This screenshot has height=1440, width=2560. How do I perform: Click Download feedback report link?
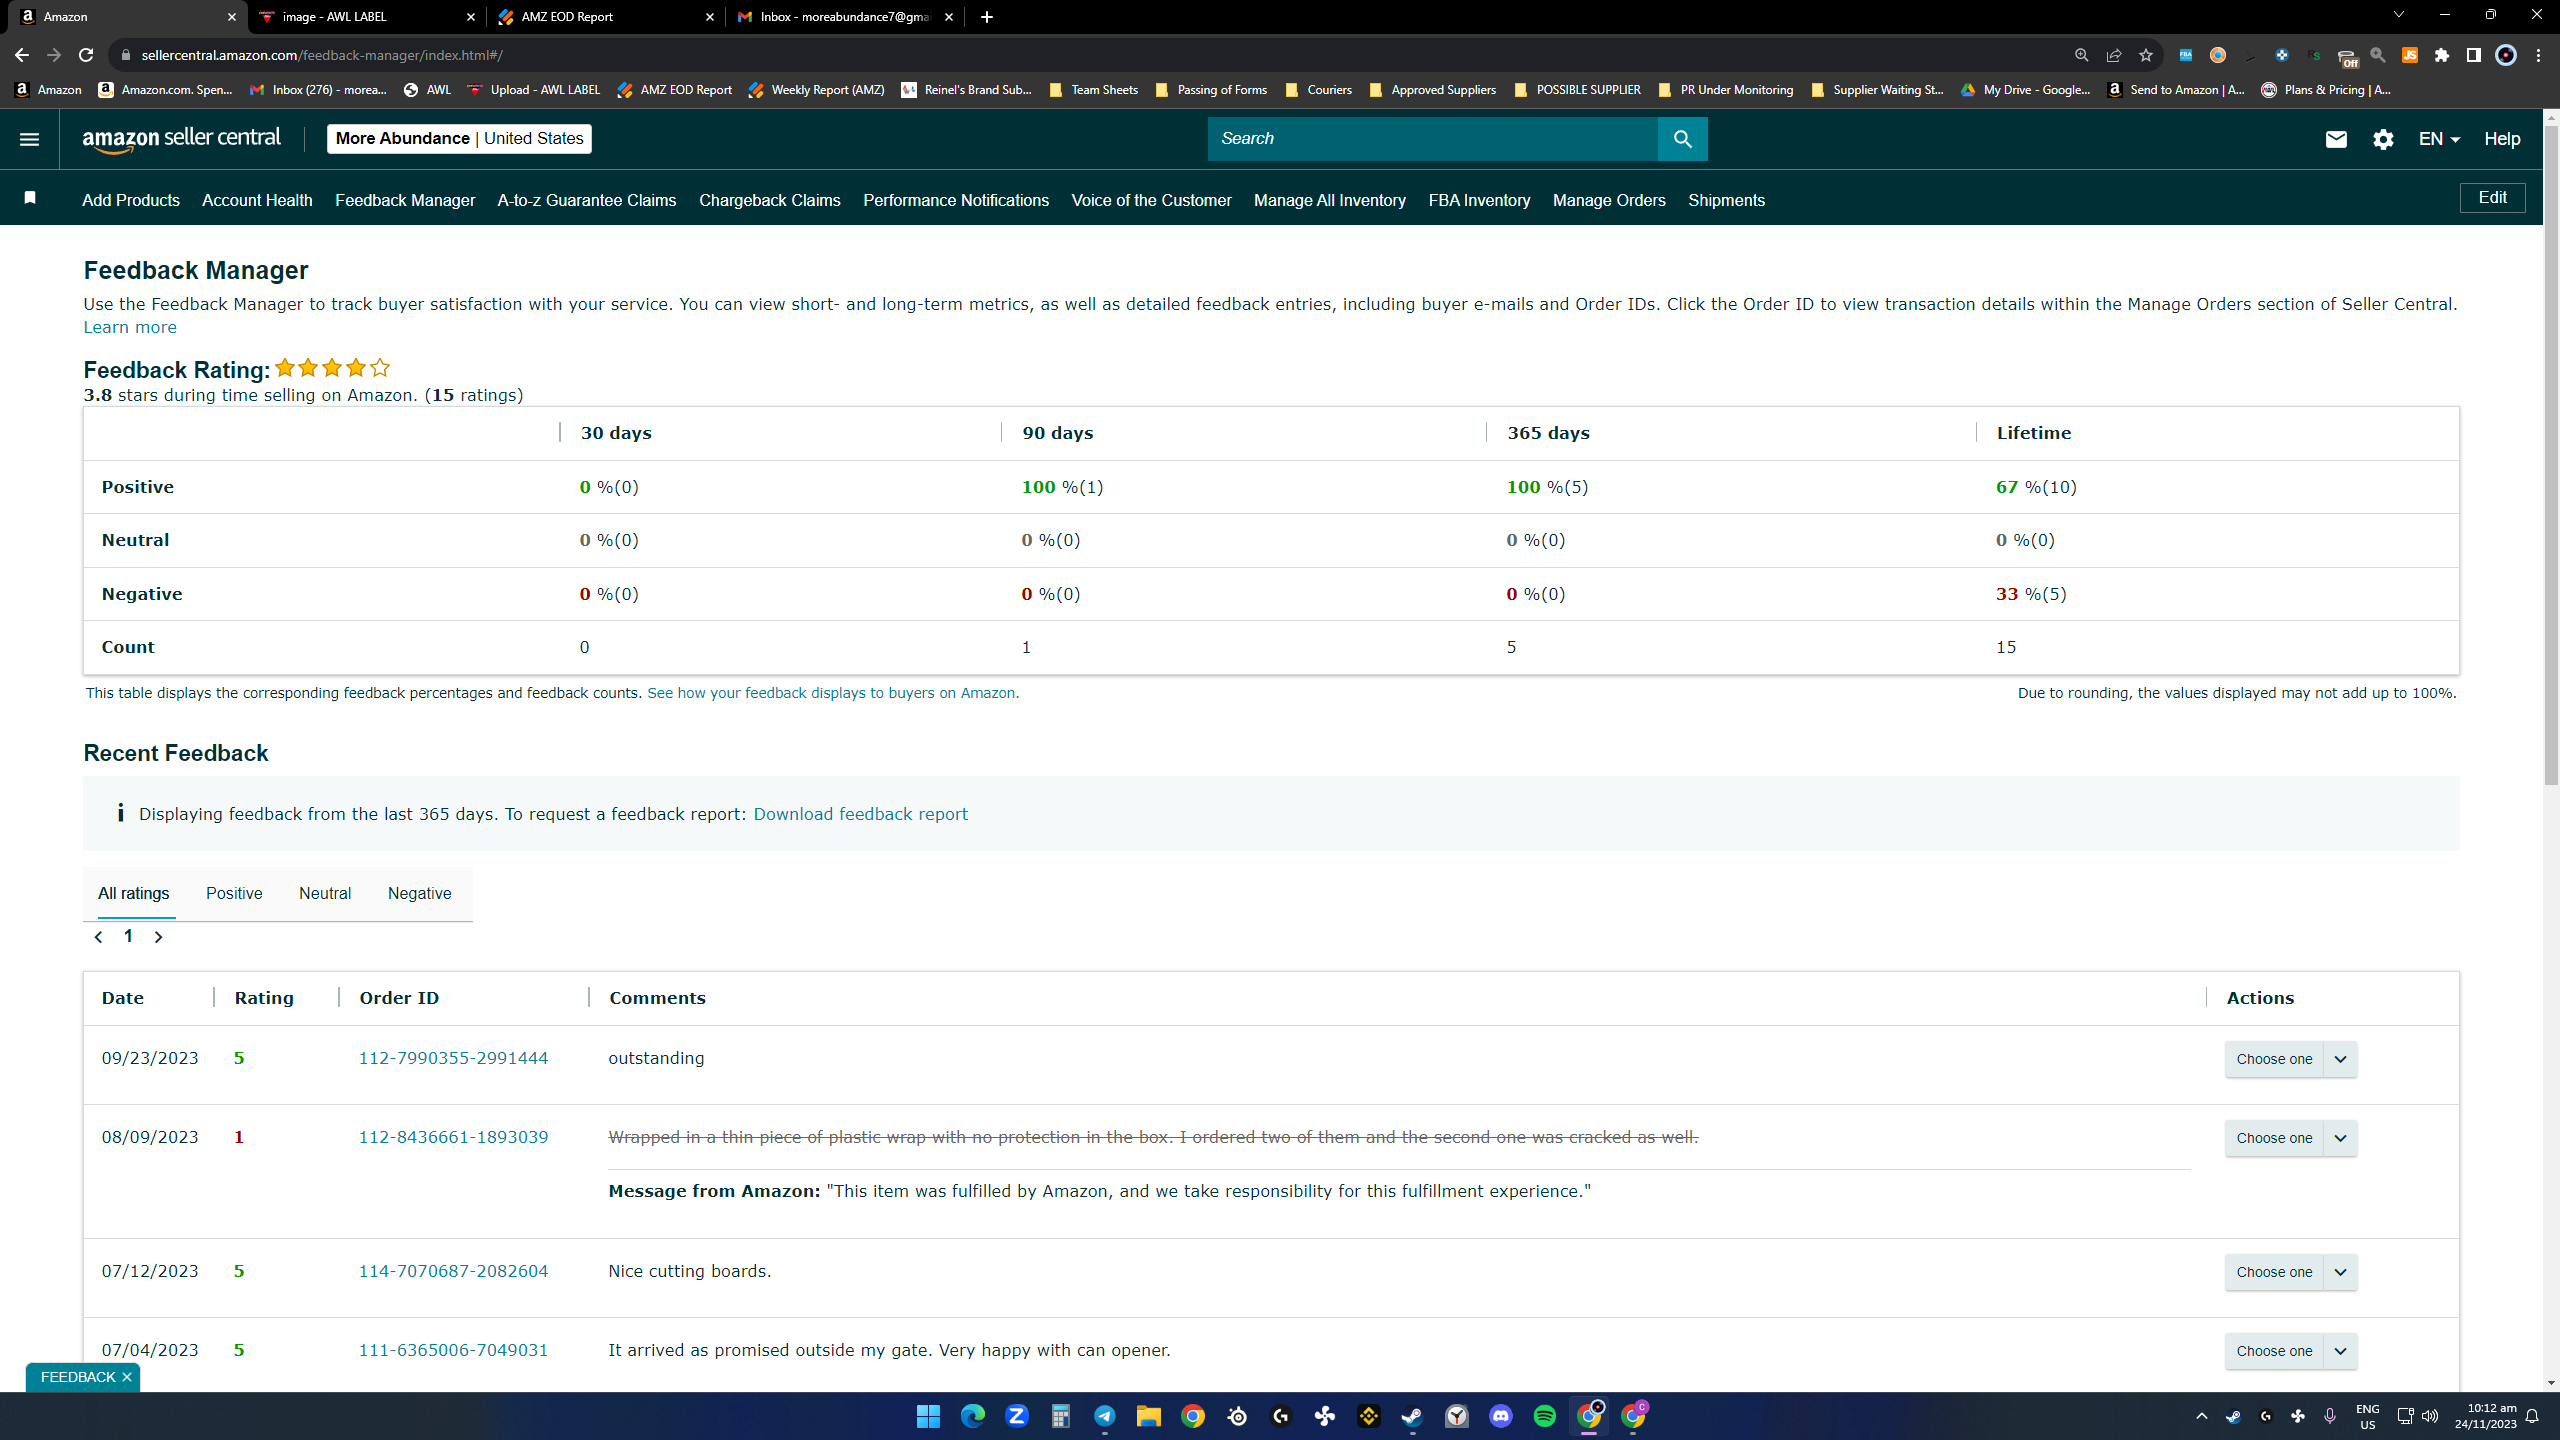[860, 814]
